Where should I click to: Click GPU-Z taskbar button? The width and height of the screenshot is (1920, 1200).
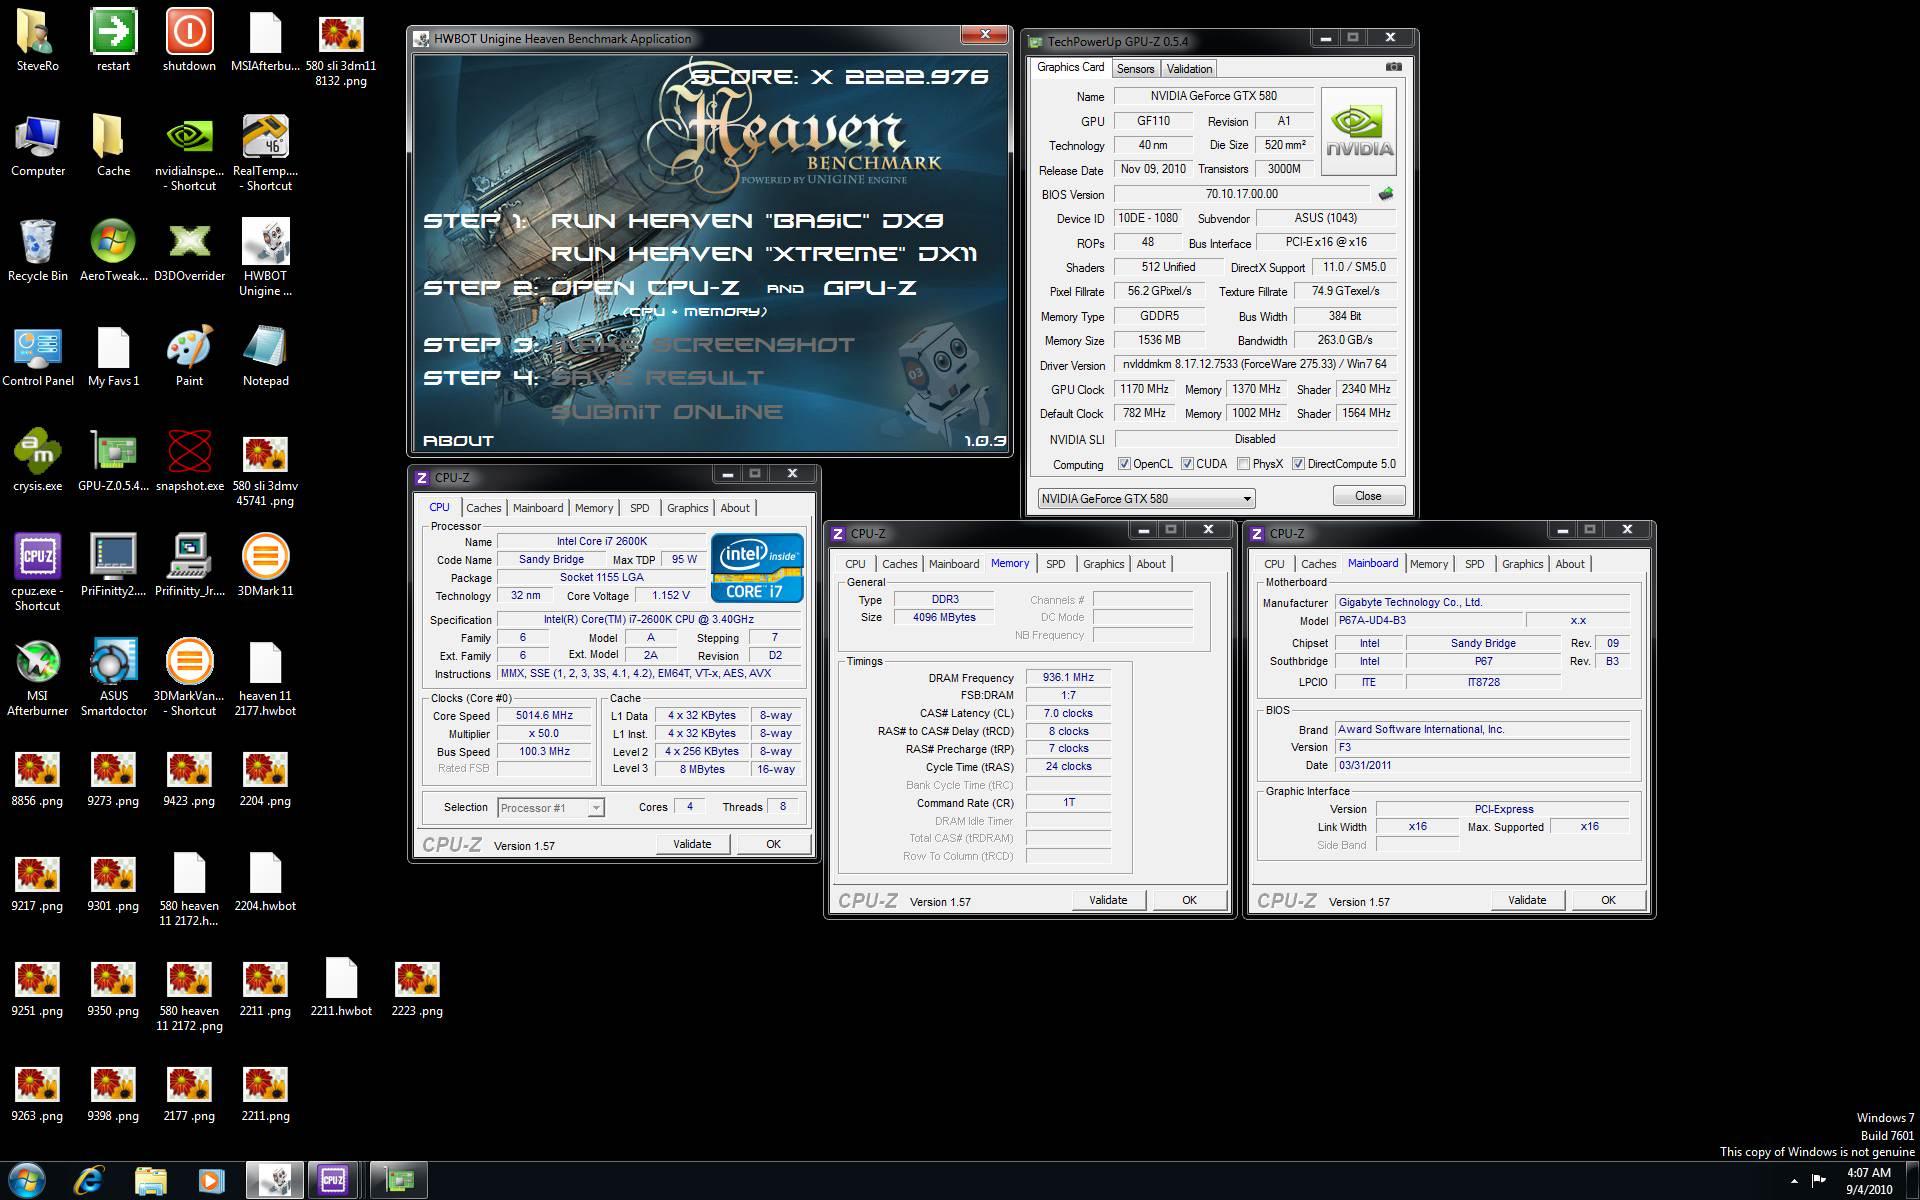coord(399,1180)
